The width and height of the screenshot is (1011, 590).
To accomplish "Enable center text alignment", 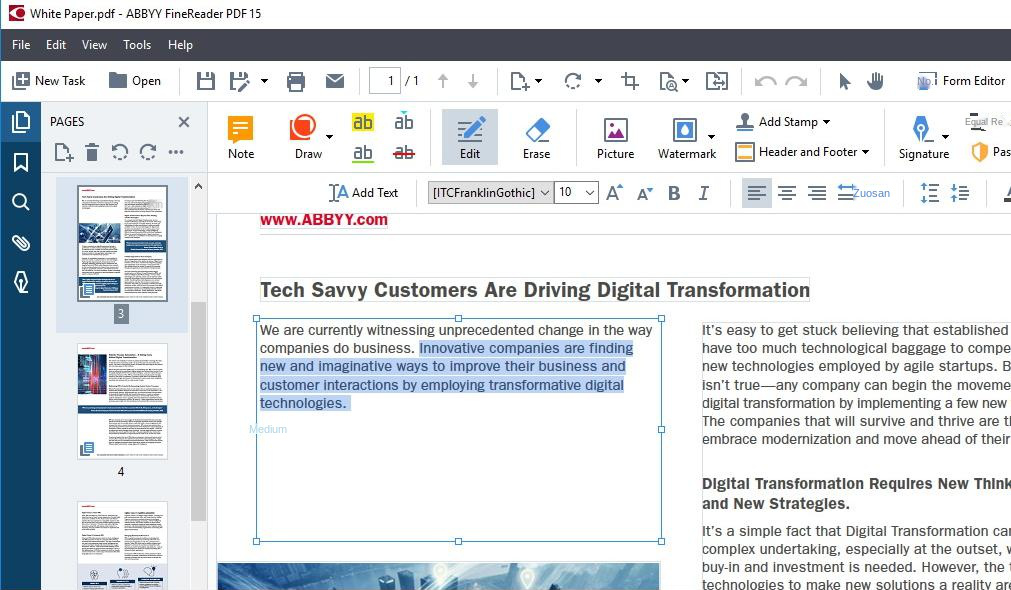I will [x=787, y=192].
